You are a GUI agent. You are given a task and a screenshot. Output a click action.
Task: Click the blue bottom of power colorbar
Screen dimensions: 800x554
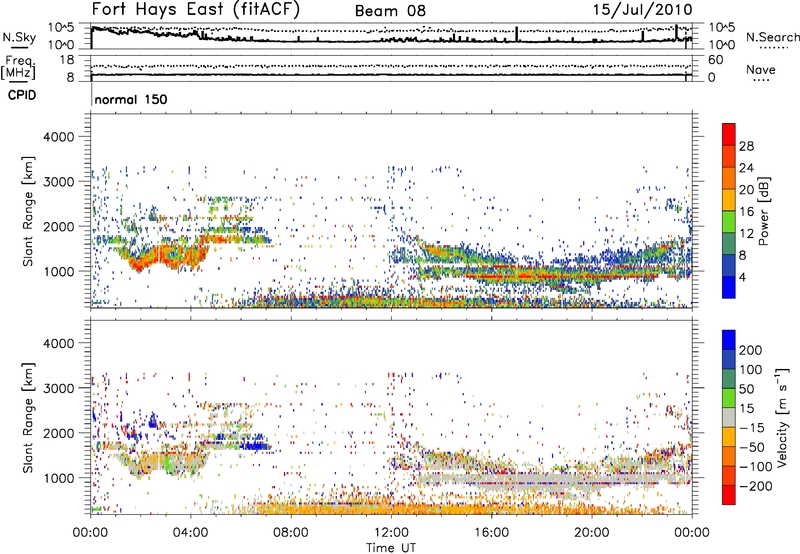pos(729,288)
